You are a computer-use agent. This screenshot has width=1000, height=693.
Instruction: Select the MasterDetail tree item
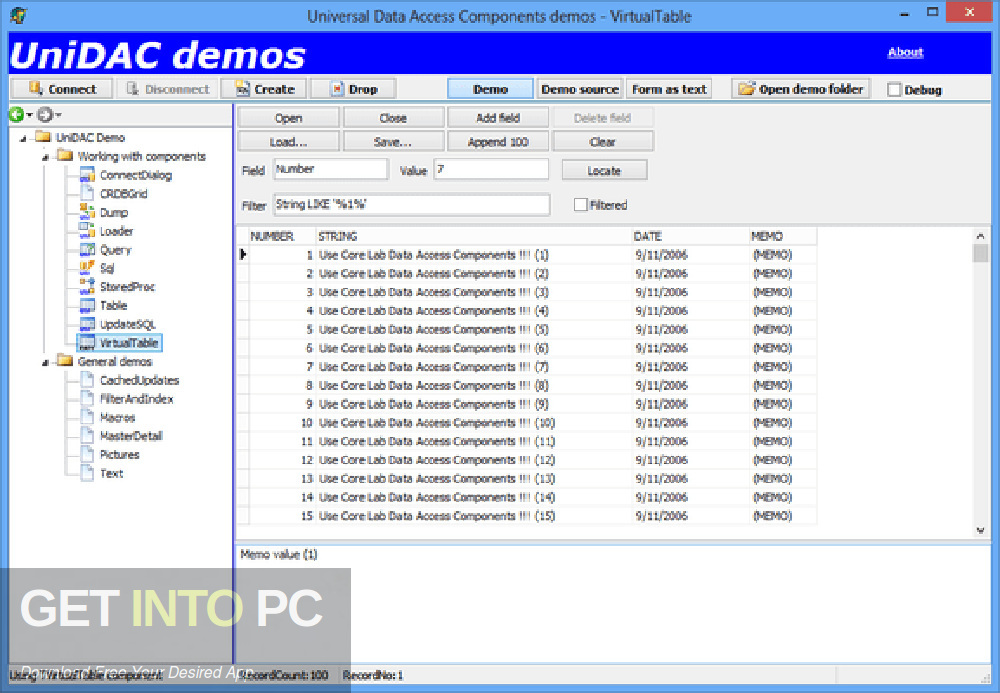(x=131, y=436)
